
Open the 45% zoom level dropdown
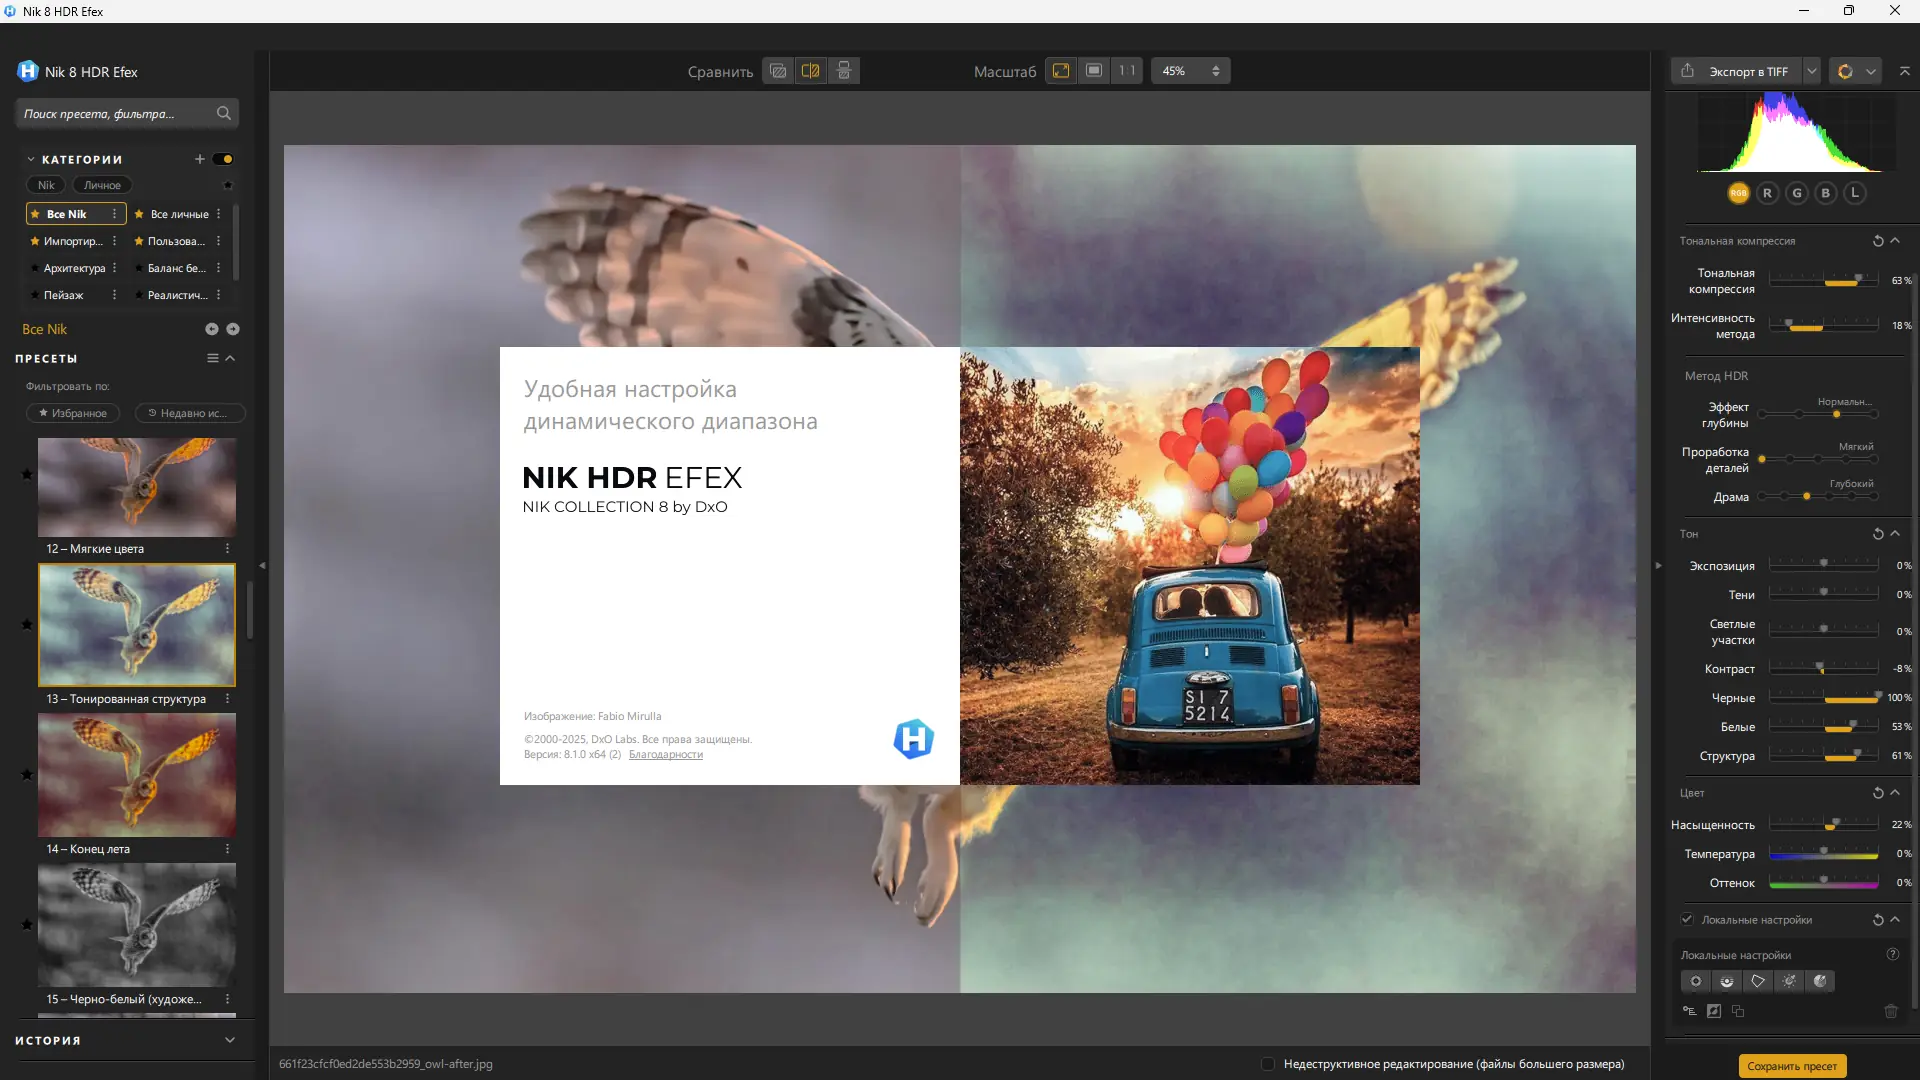tap(1190, 71)
